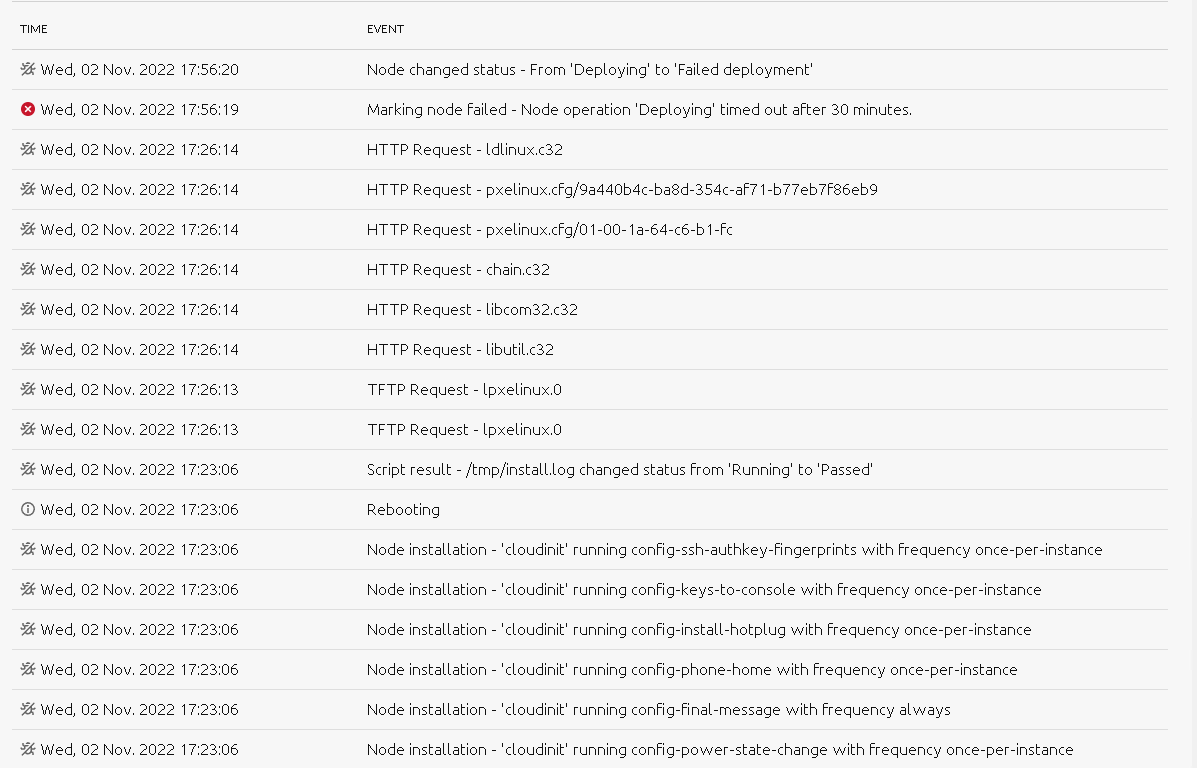Click the EVENT column header
This screenshot has width=1197, height=768.
pos(385,29)
